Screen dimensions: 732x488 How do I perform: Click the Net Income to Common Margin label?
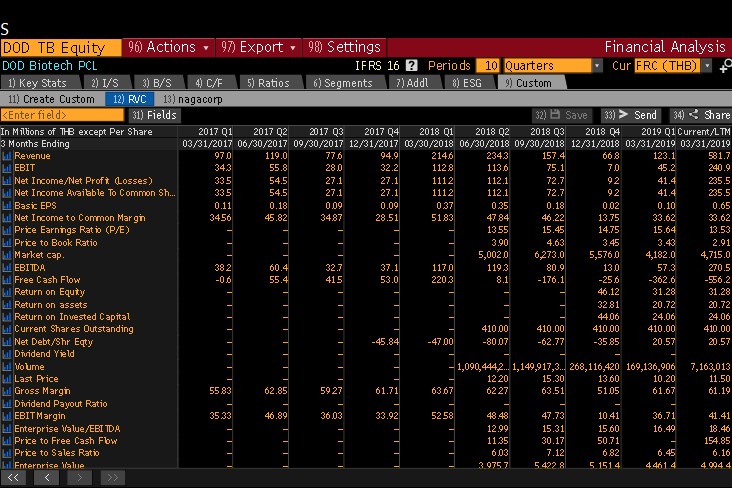80,218
